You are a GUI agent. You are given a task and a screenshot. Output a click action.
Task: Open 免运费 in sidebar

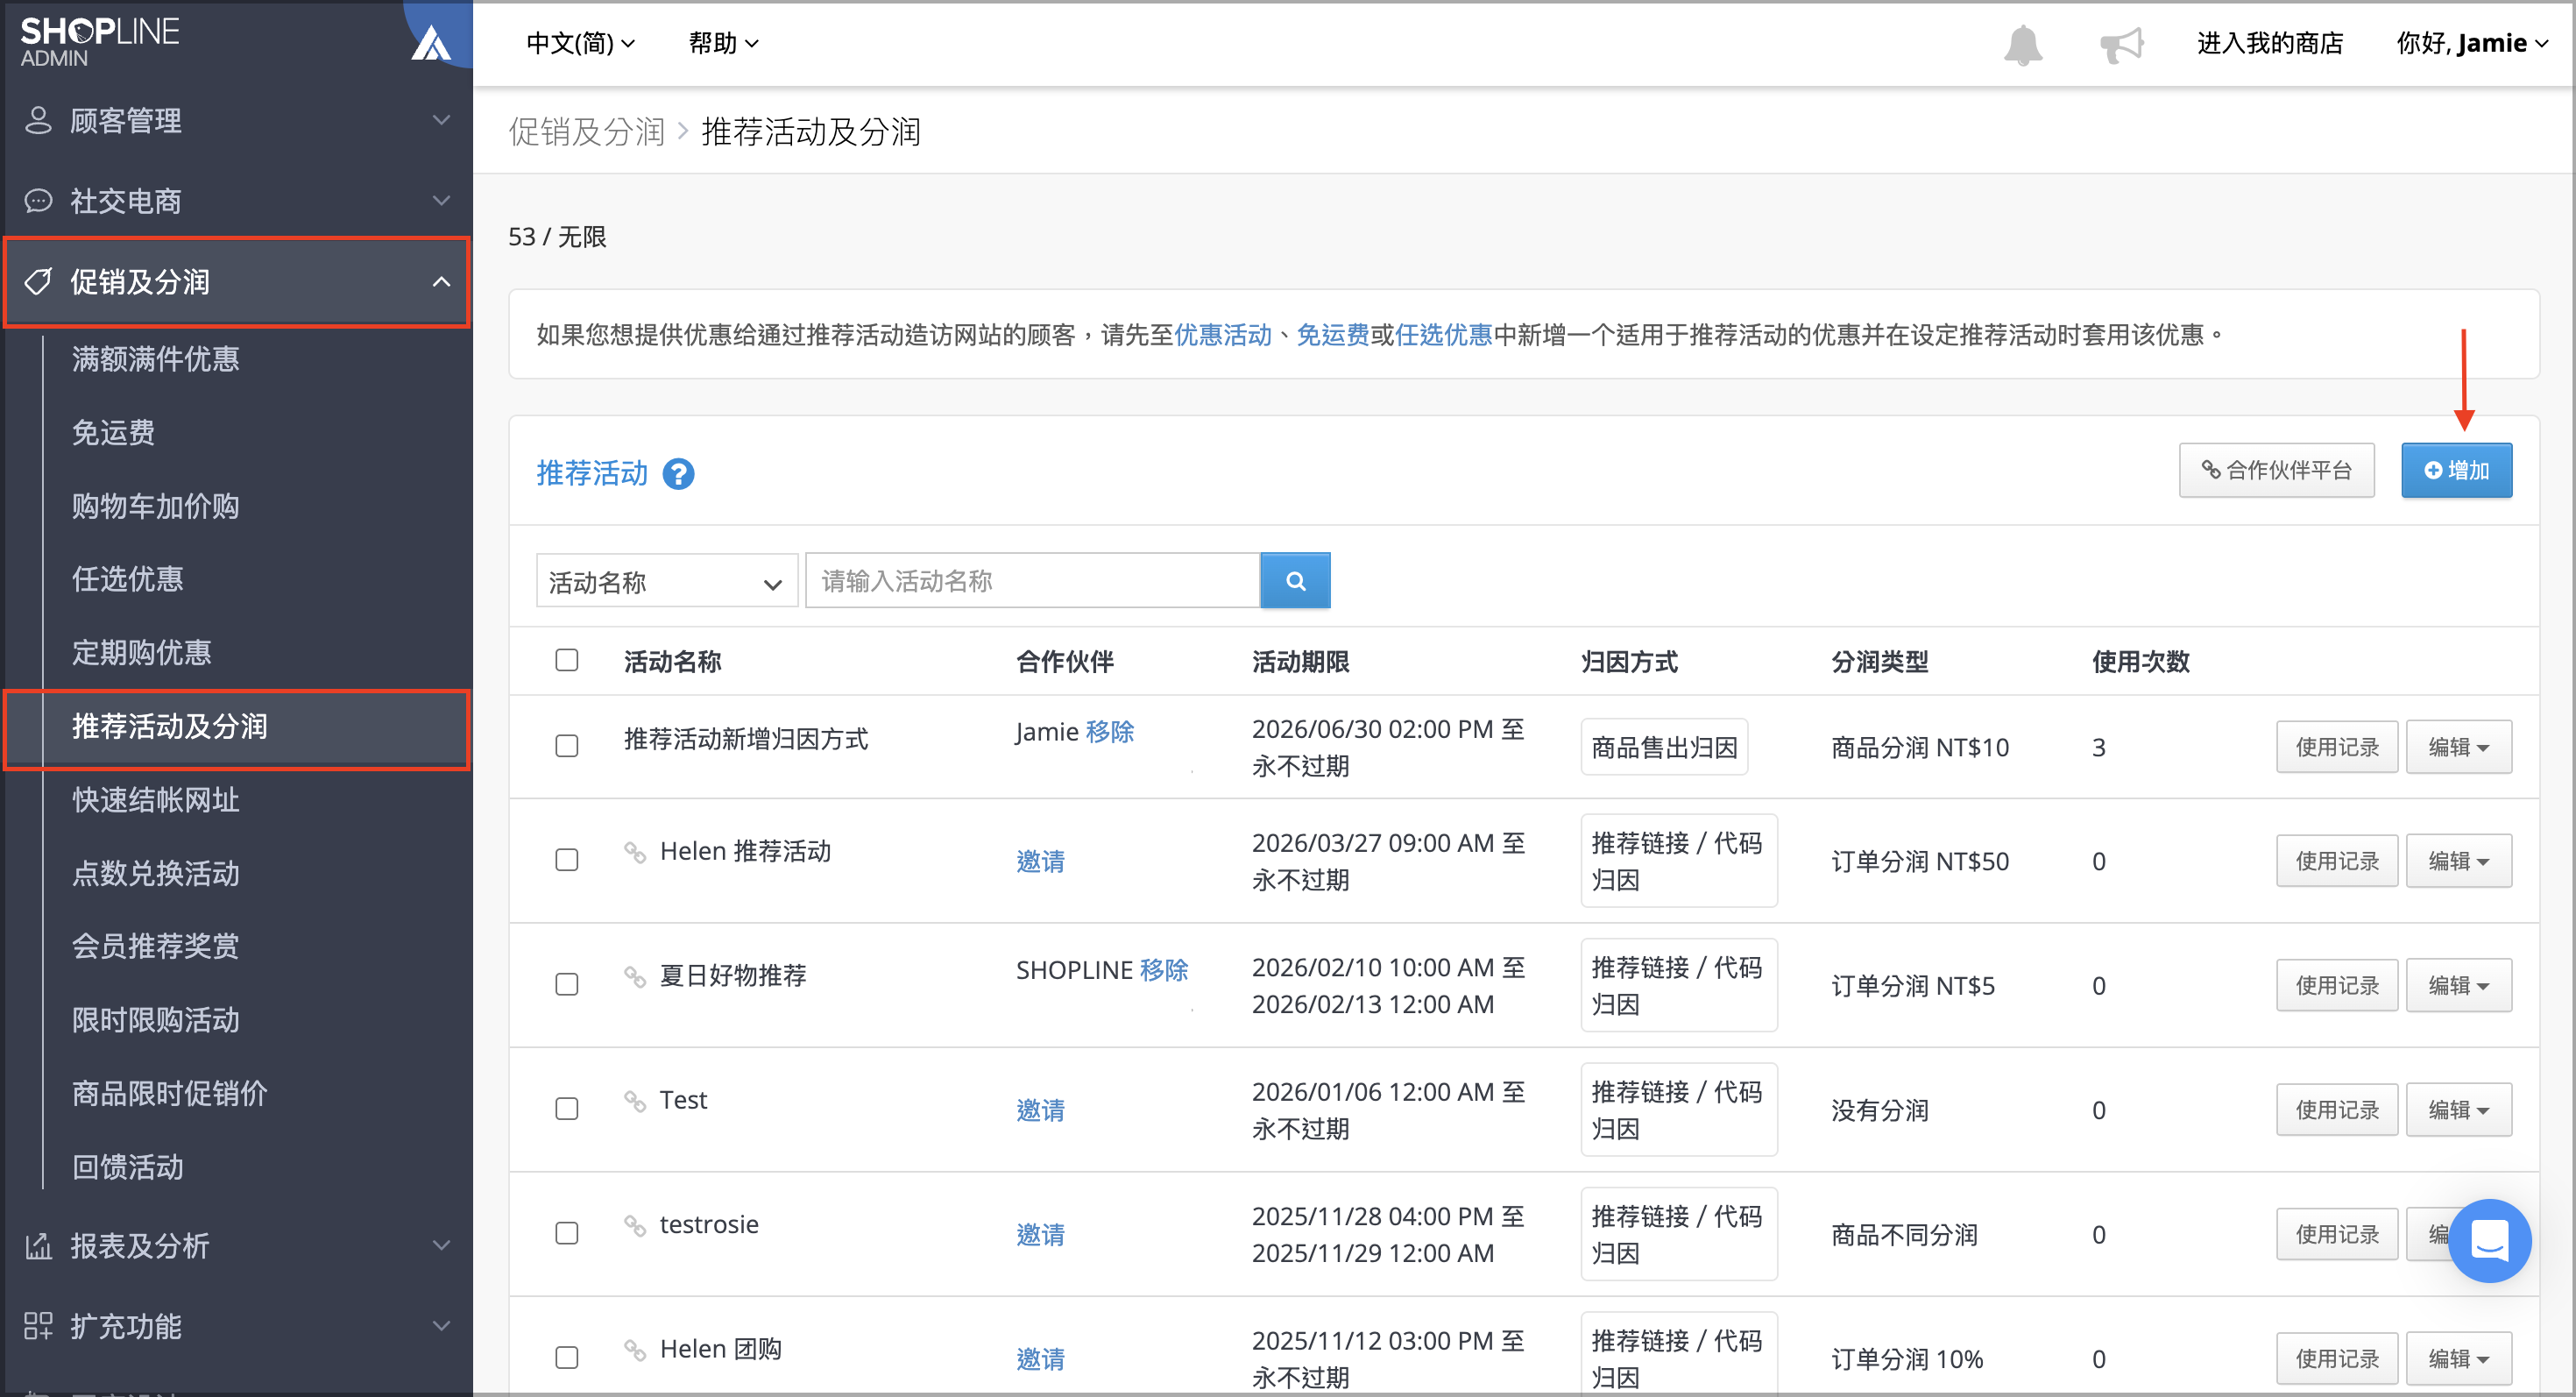(113, 432)
